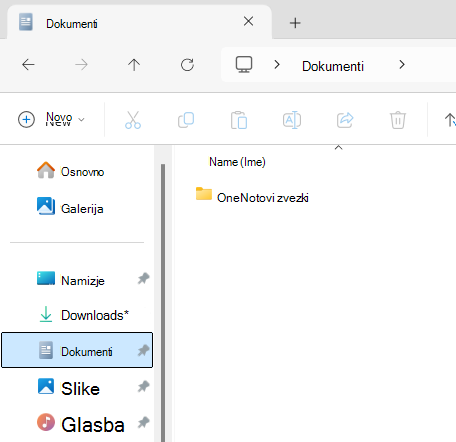456x442 pixels.
Task: Click the Delete trash bin icon
Action: [398, 120]
